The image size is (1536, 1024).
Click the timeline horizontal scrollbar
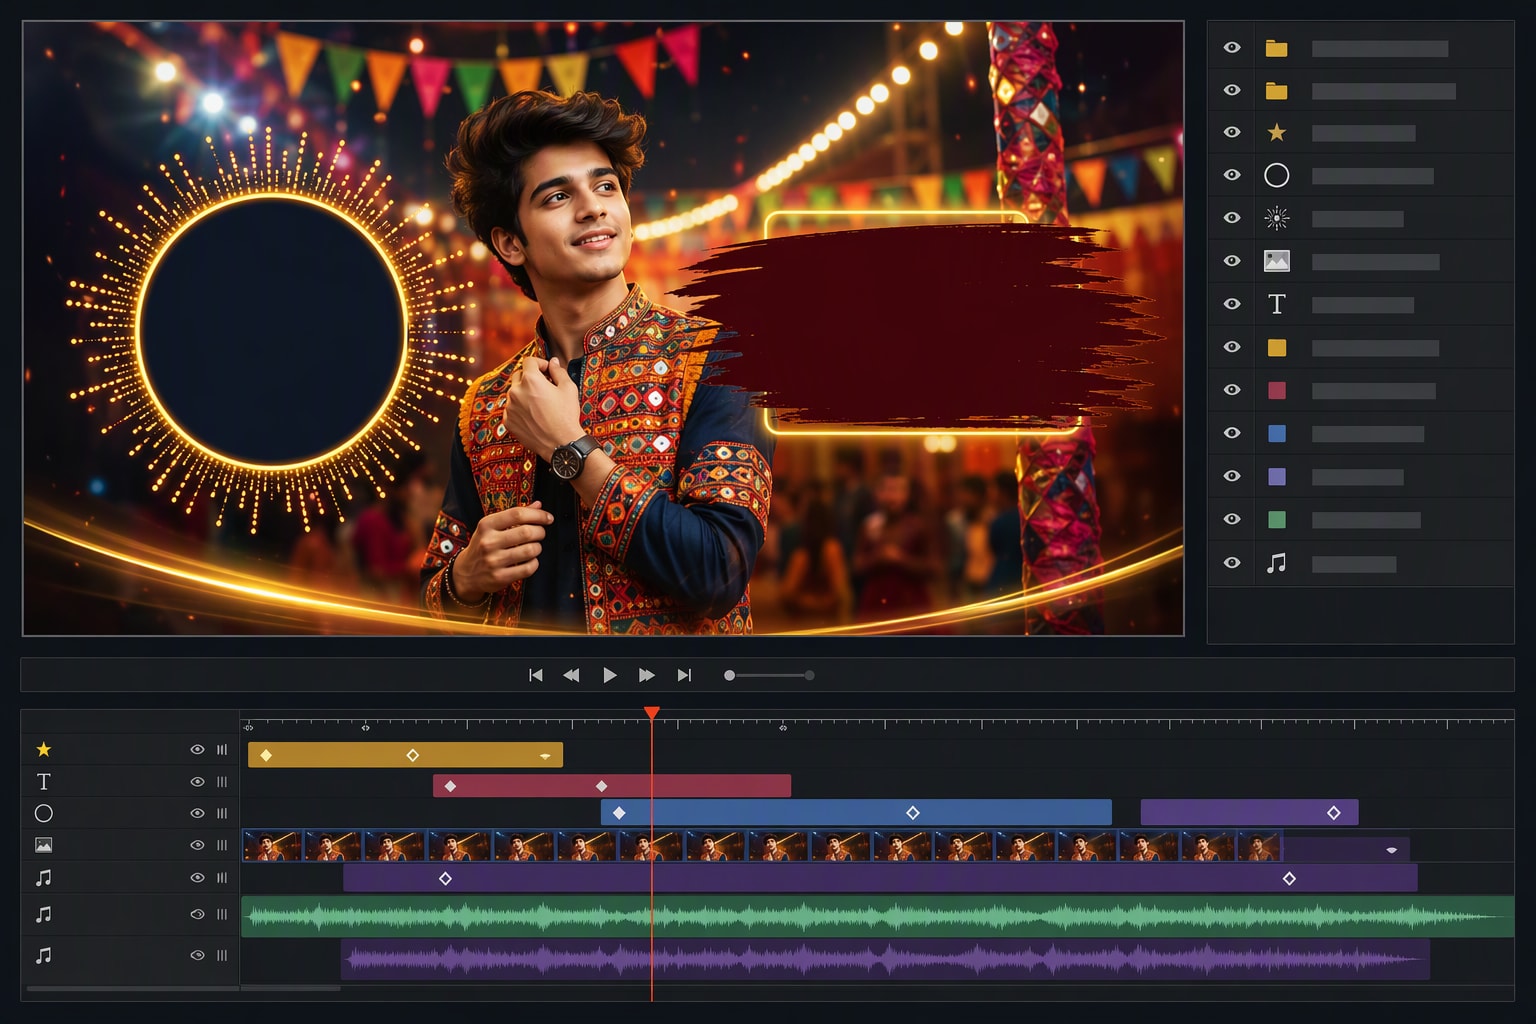tap(183, 989)
